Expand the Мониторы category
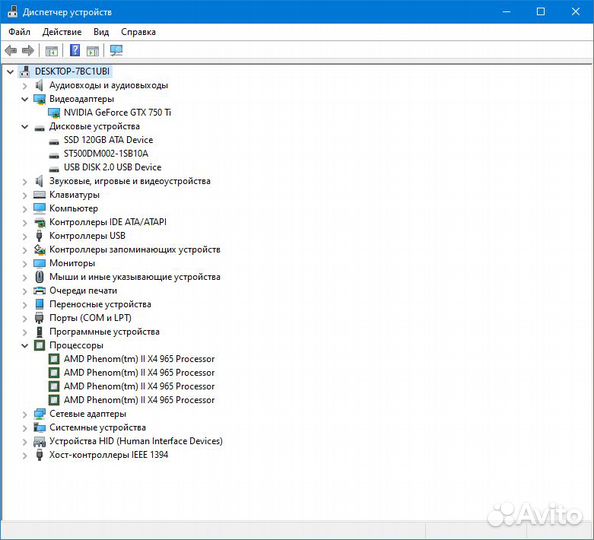 [x=25, y=264]
